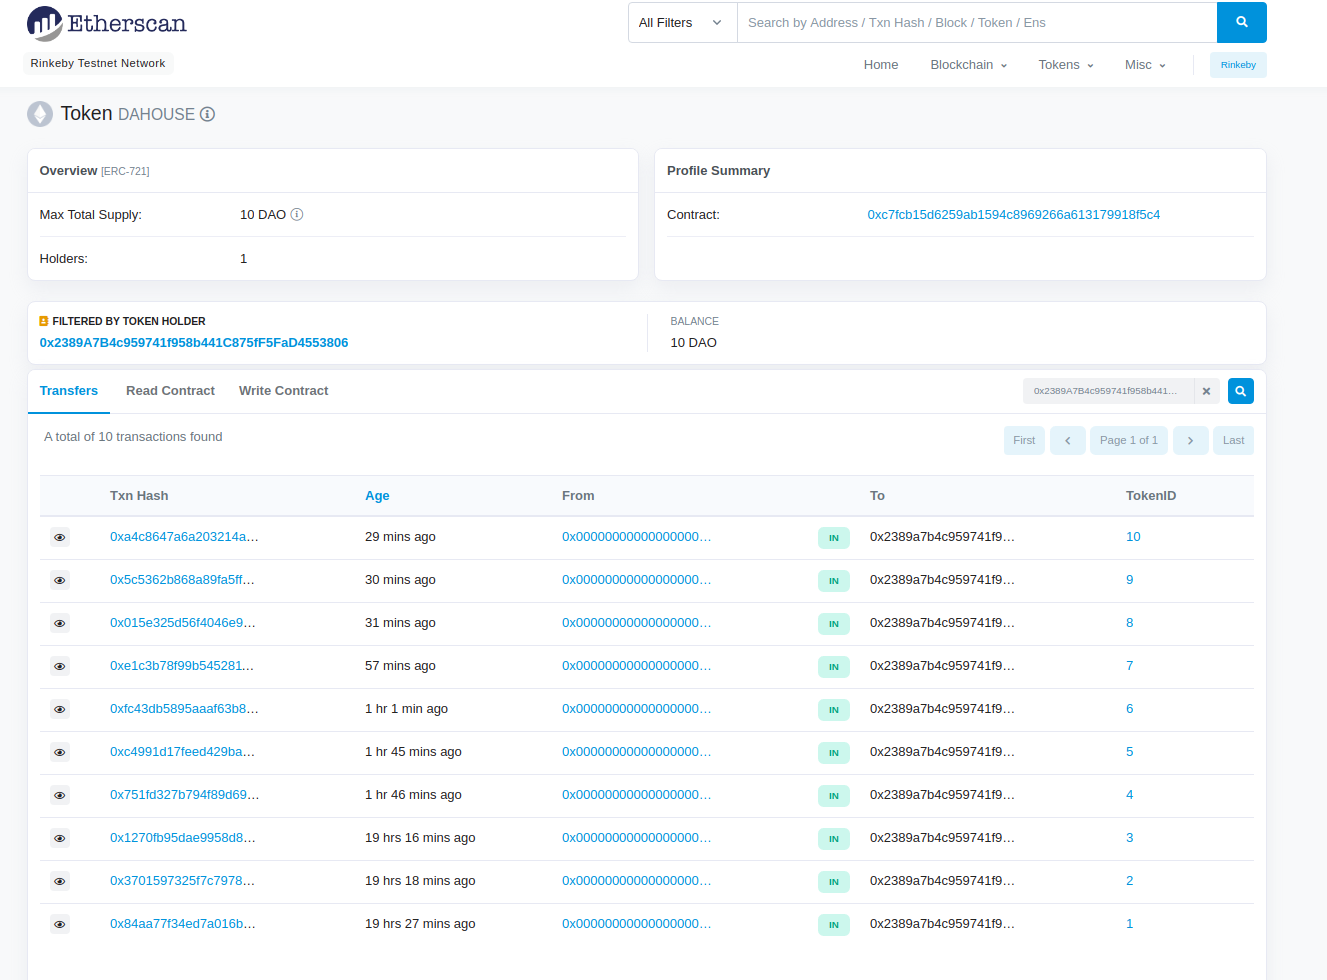Click the main search input field
Viewport: 1327px width, 980px height.
[x=977, y=22]
